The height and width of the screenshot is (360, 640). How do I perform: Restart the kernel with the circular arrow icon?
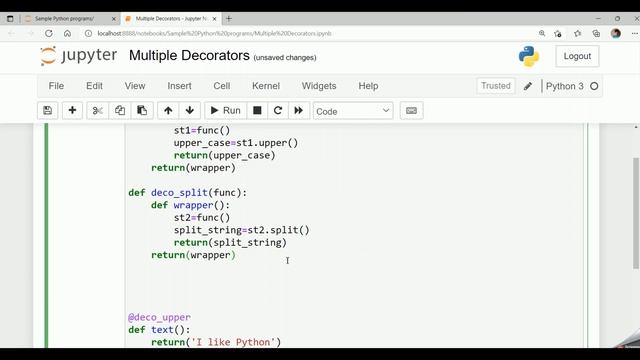pos(278,111)
